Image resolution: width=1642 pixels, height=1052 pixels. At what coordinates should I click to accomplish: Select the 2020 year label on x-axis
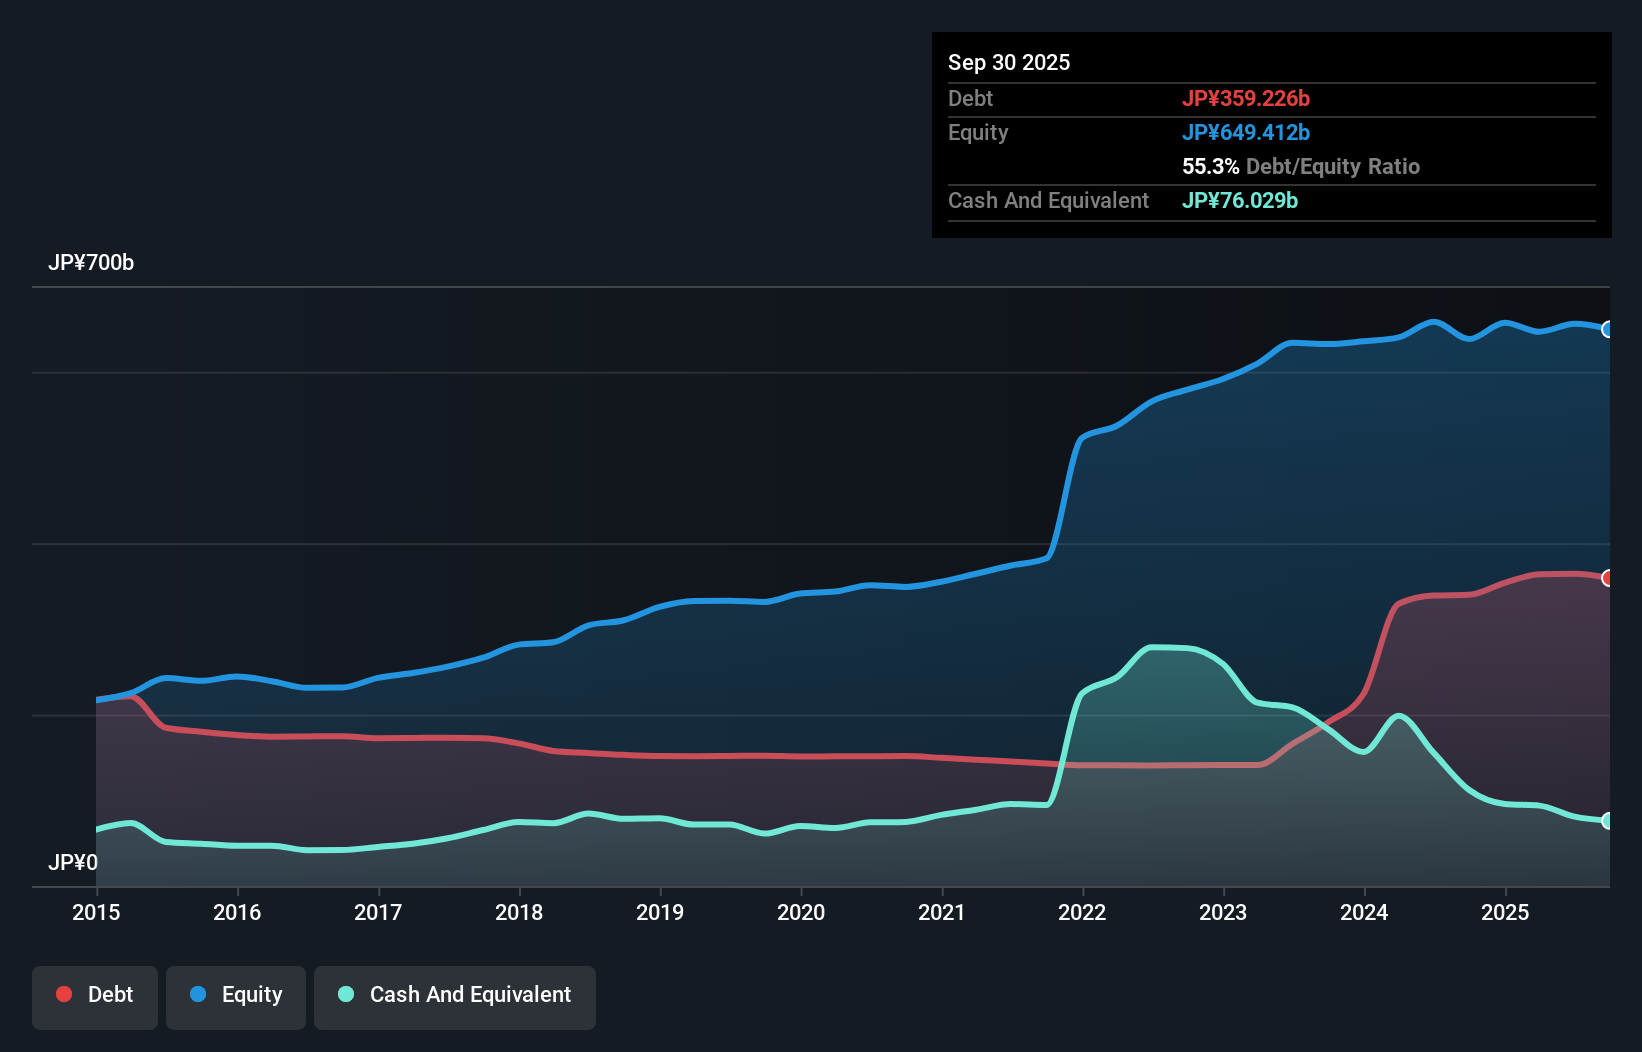pyautogui.click(x=801, y=912)
